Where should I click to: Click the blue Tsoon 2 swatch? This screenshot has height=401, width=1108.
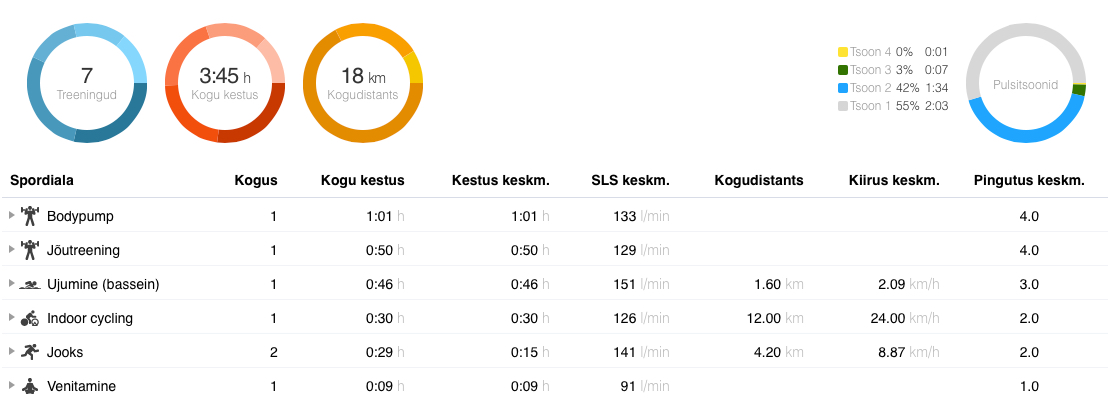click(842, 88)
